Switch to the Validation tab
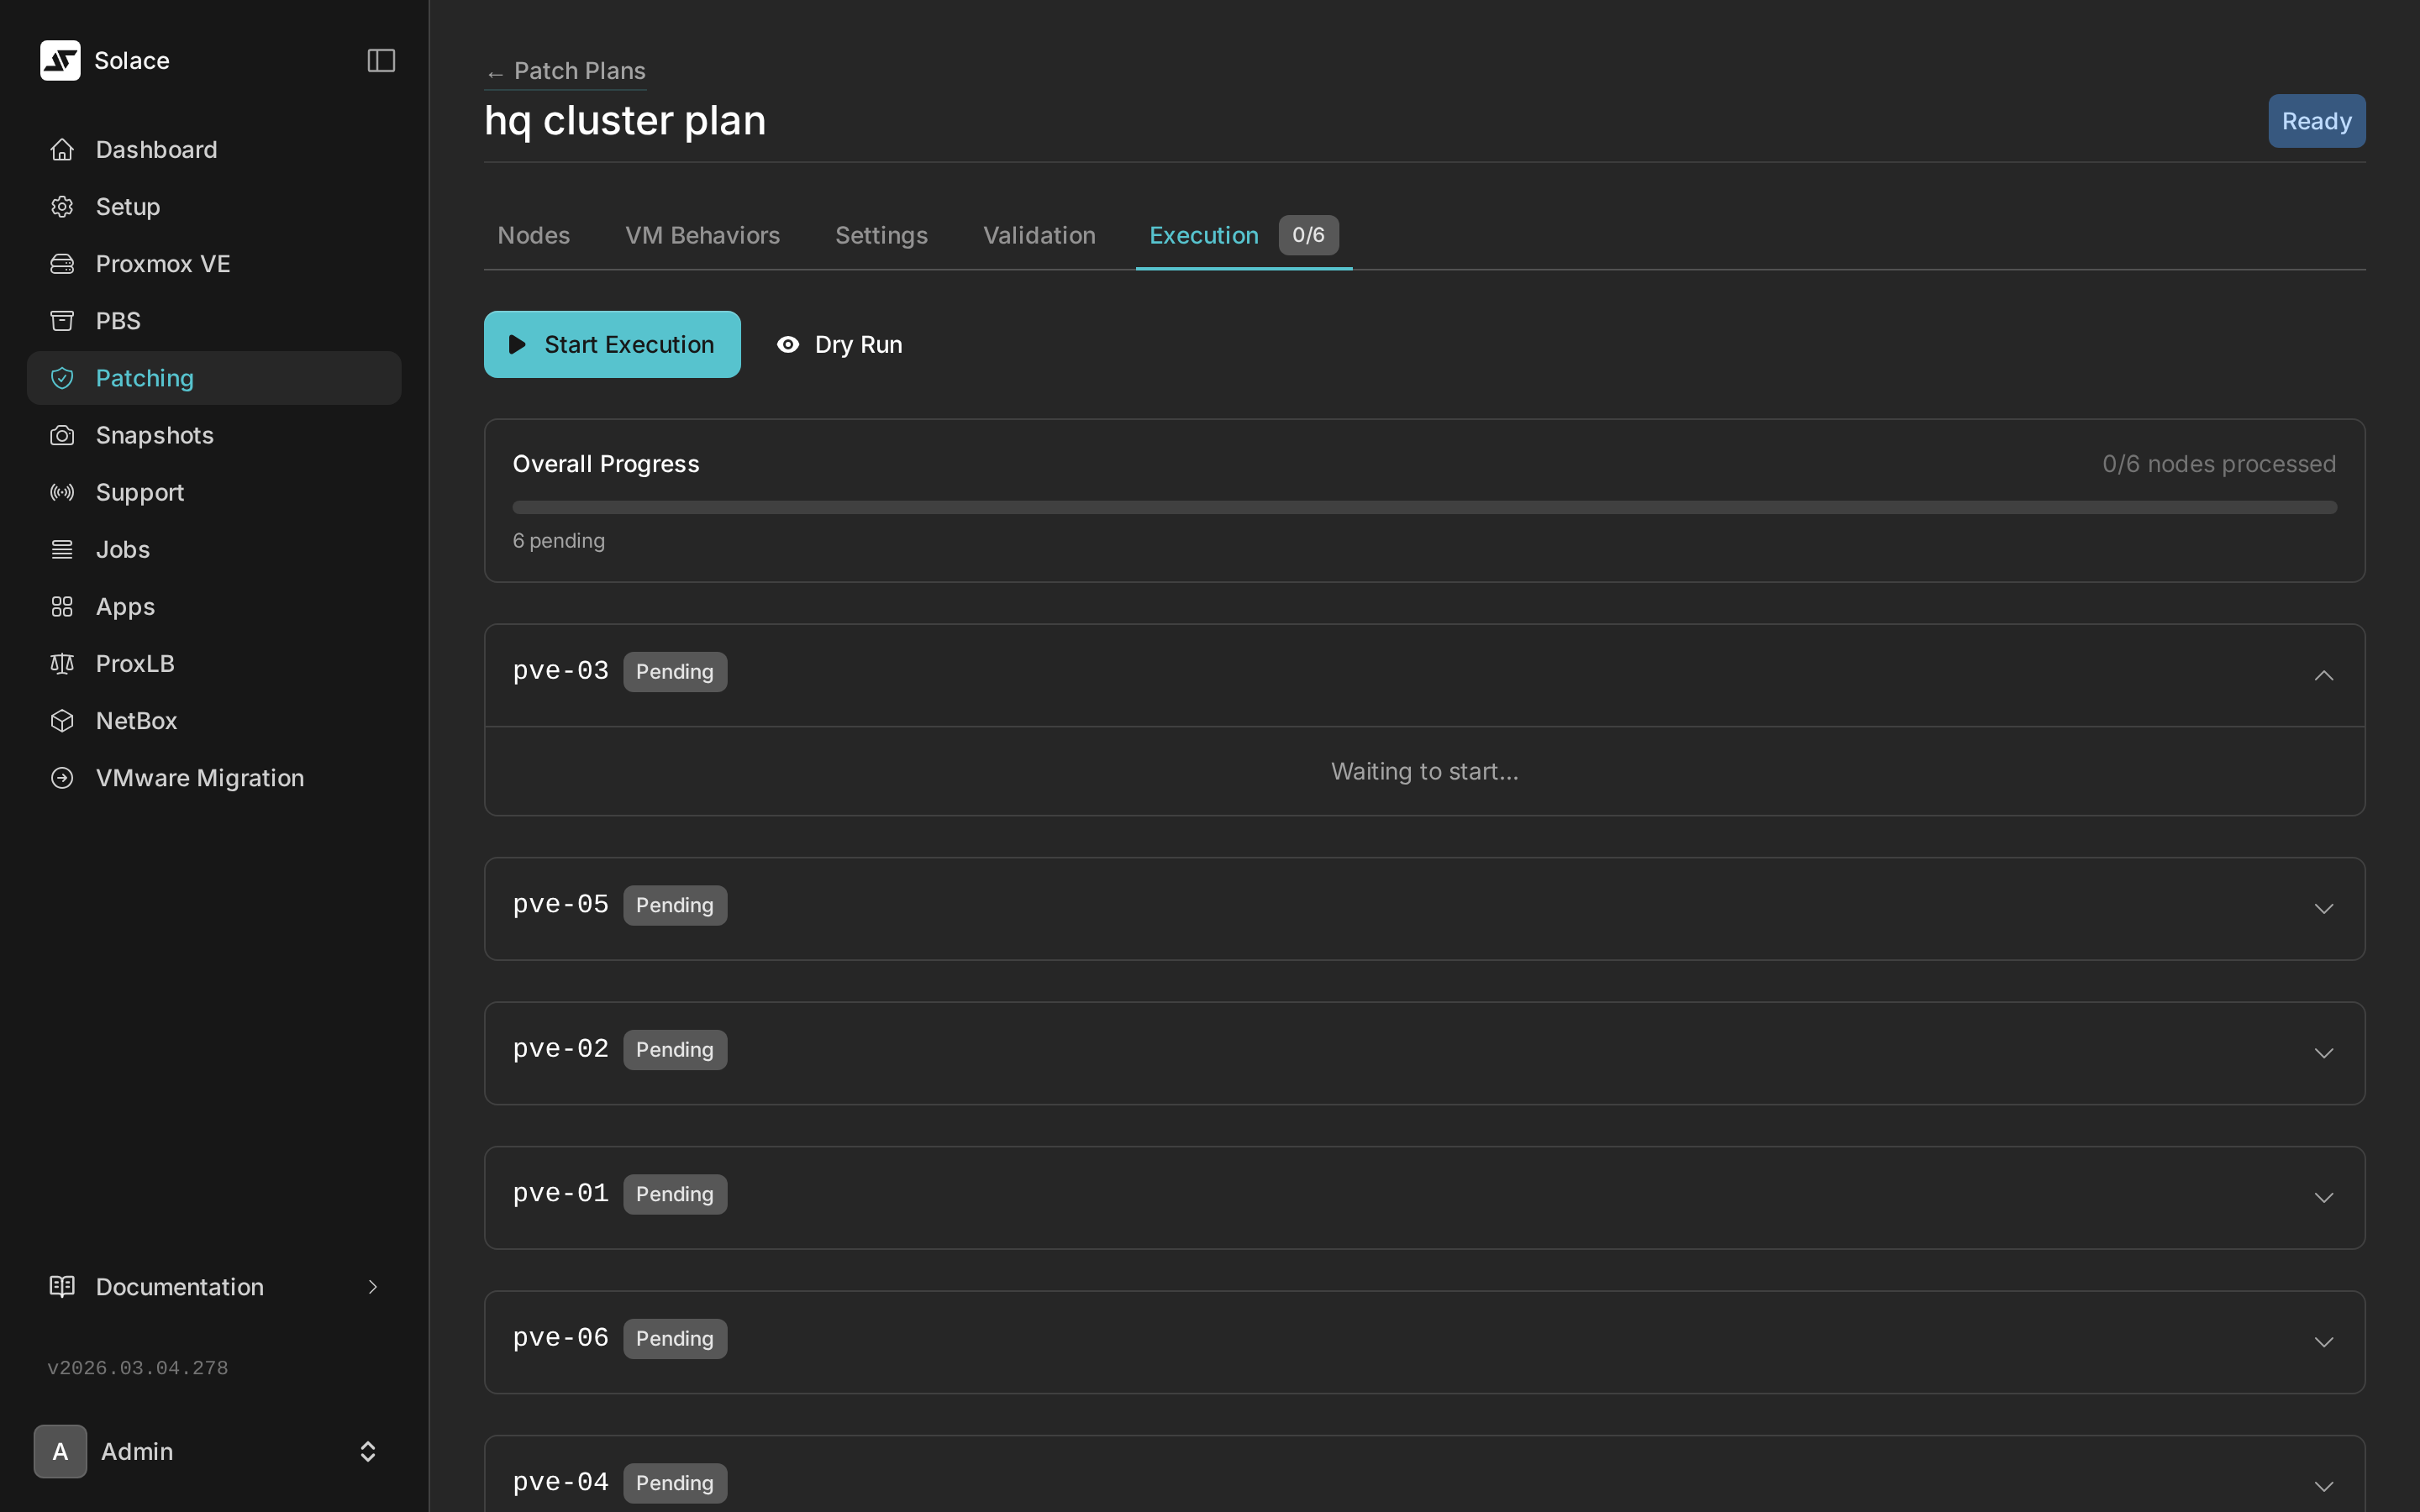The image size is (2420, 1512). (1039, 236)
